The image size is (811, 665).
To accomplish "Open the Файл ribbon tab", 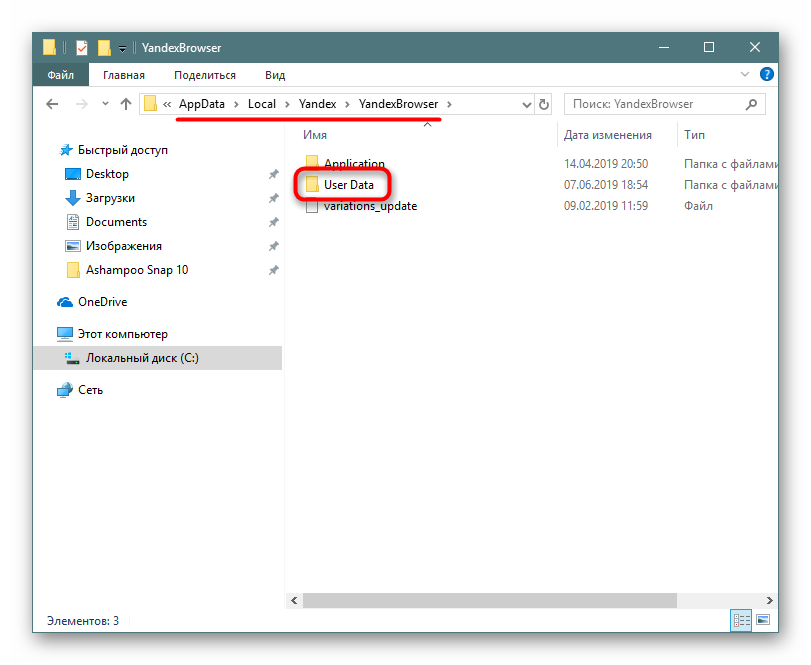I will point(61,75).
